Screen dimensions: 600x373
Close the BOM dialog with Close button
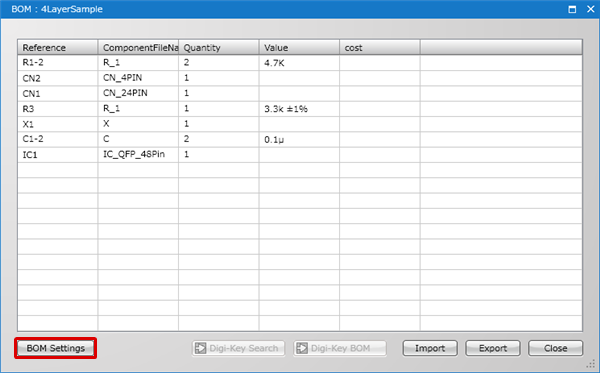pos(556,348)
